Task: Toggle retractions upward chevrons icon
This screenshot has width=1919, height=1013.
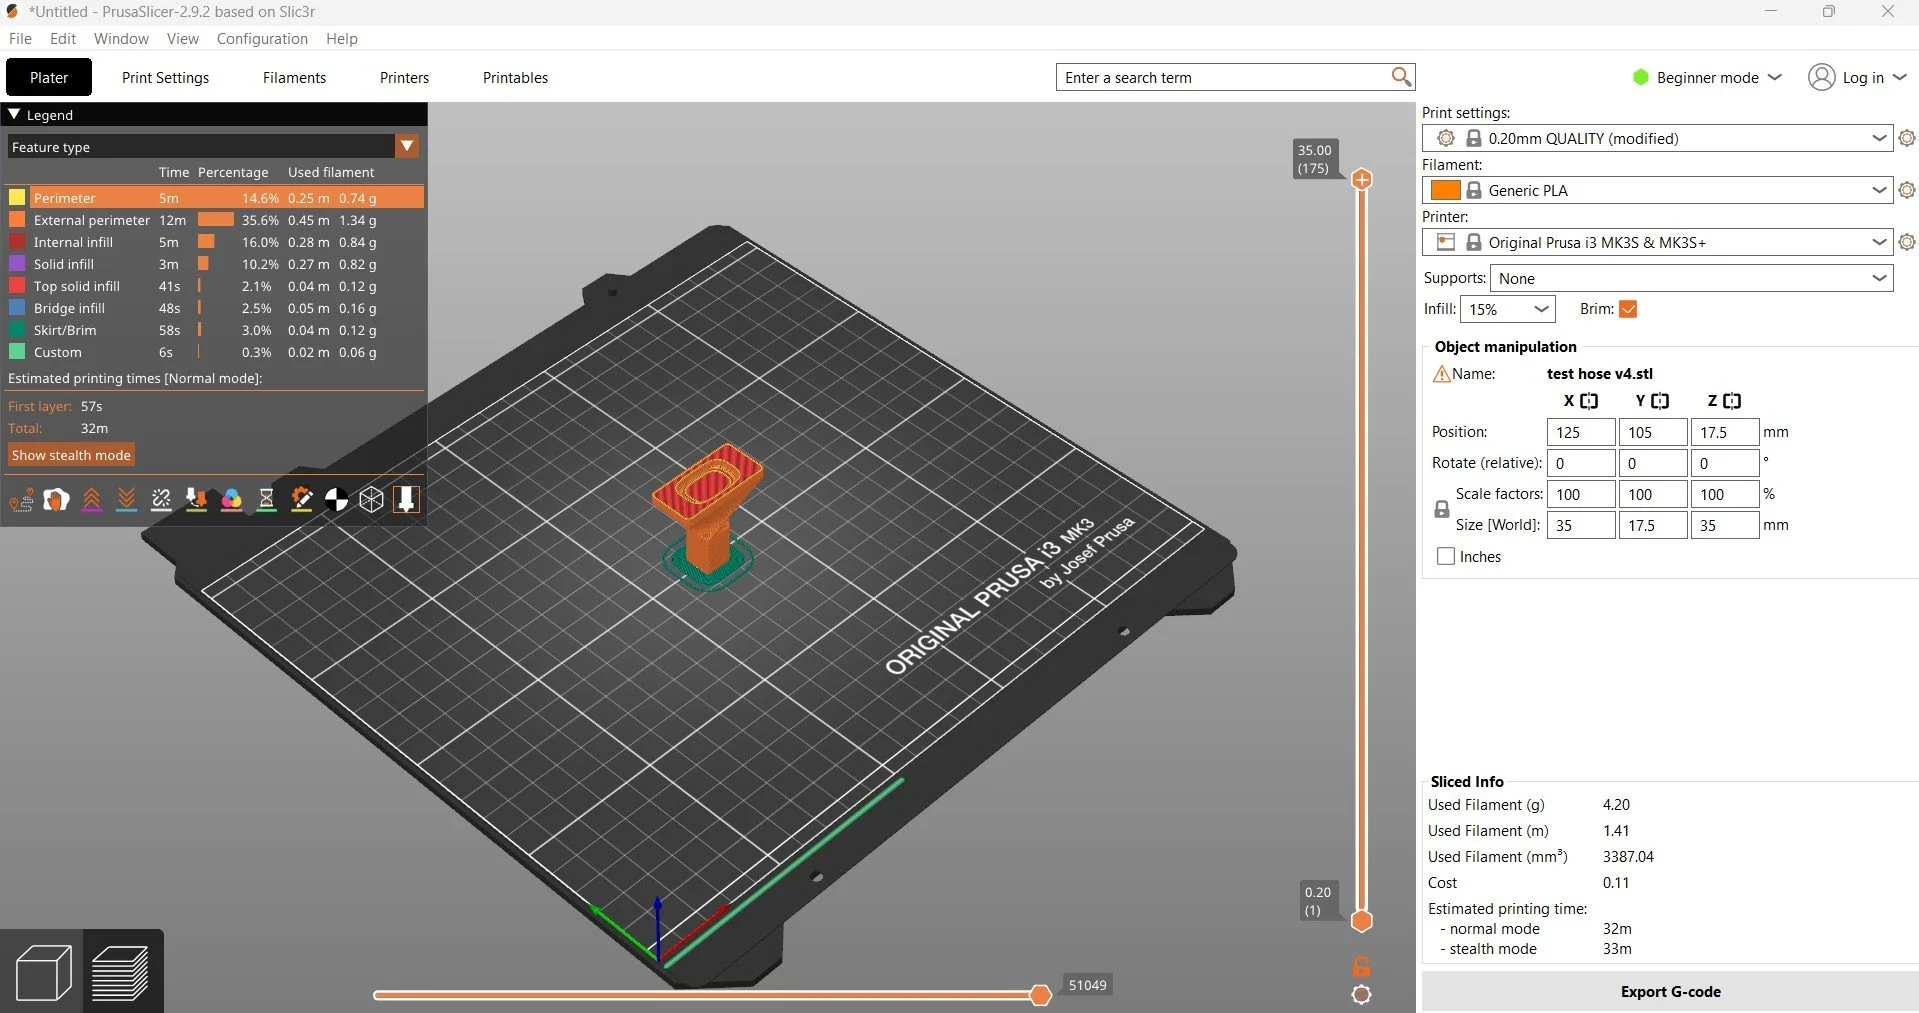Action: [x=92, y=499]
